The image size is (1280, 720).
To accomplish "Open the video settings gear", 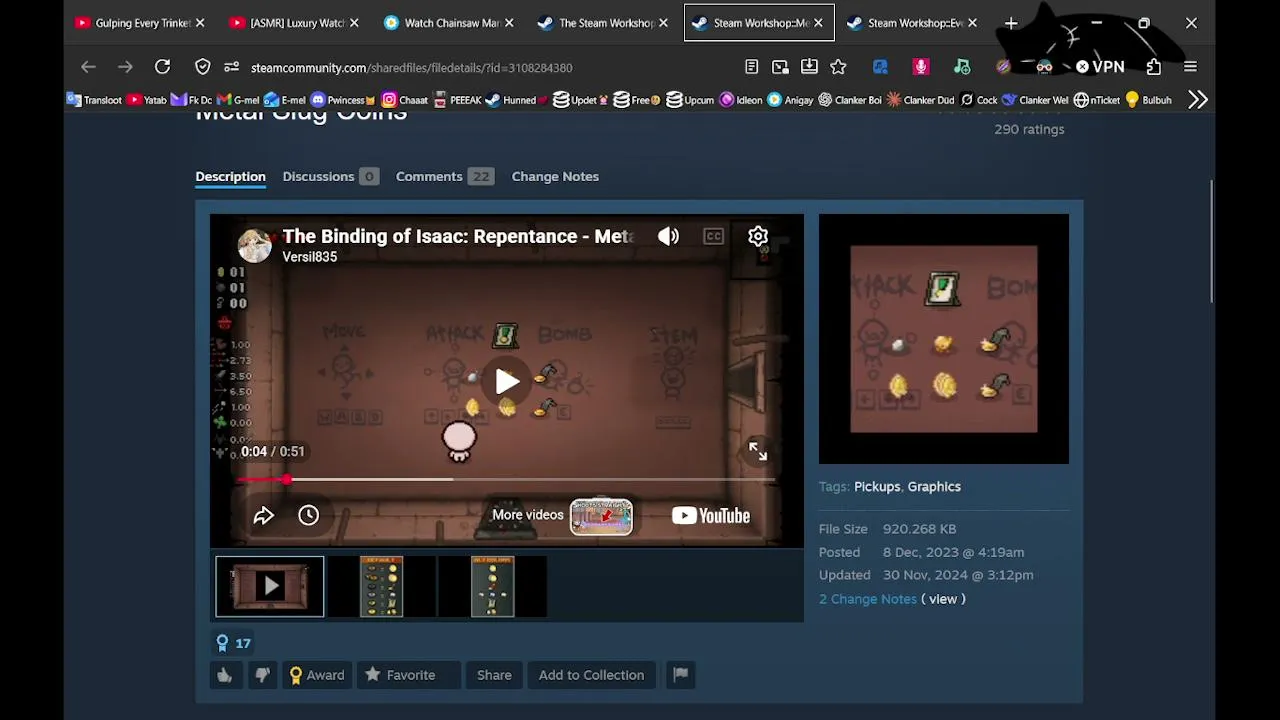I will [758, 236].
